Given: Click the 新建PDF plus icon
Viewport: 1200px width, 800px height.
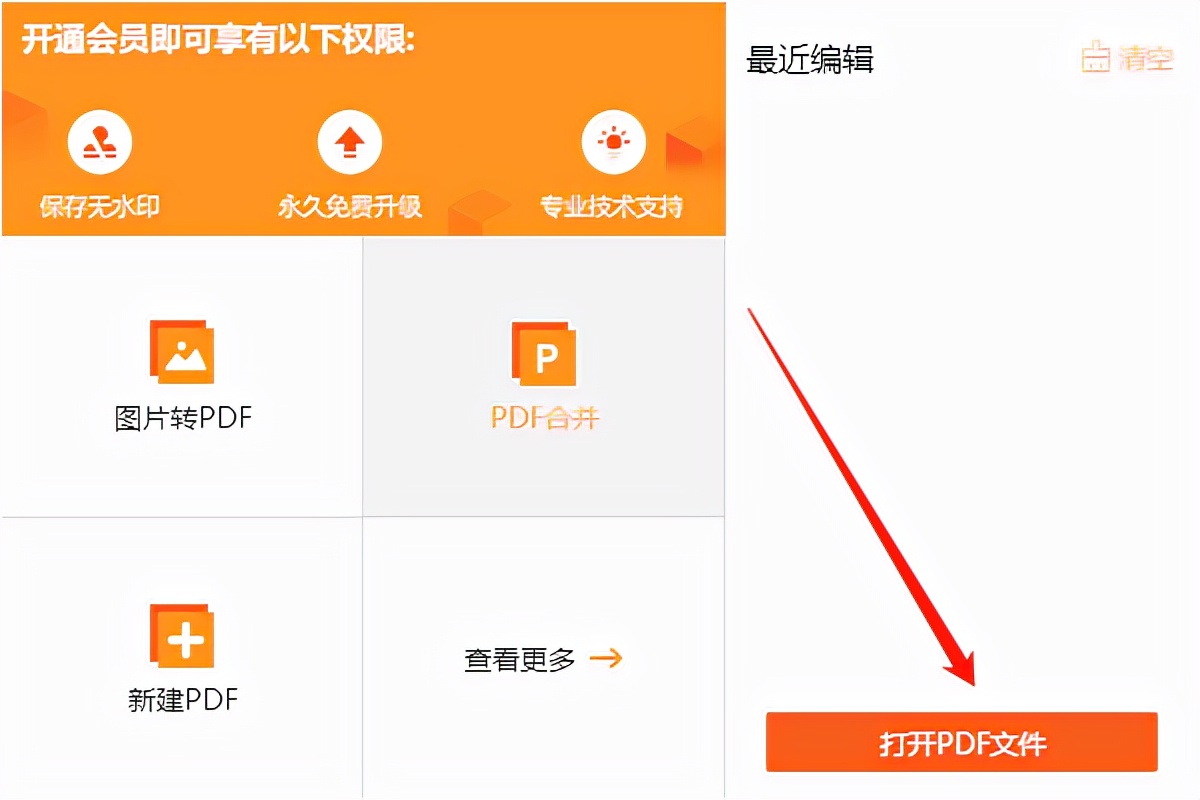Looking at the screenshot, I should pyautogui.click(x=182, y=636).
